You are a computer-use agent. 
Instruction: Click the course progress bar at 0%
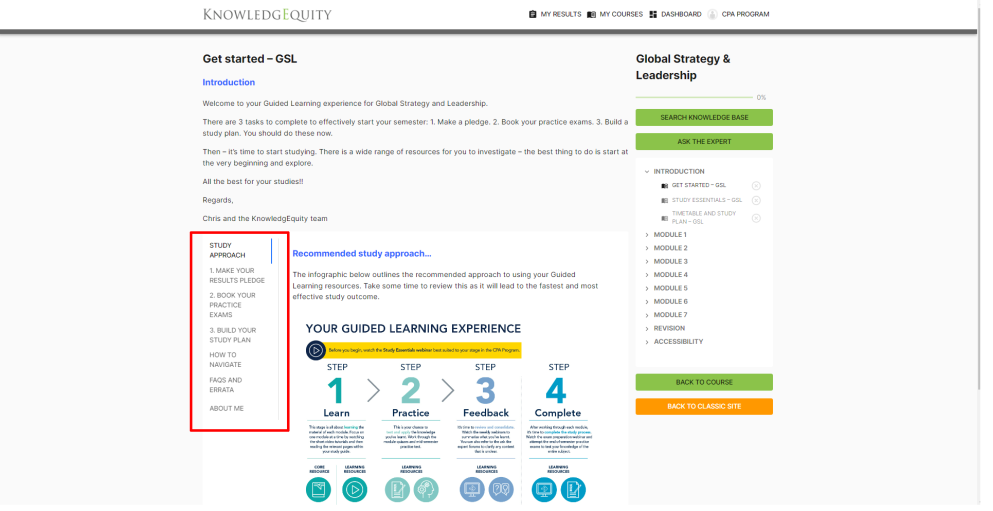click(x=694, y=97)
